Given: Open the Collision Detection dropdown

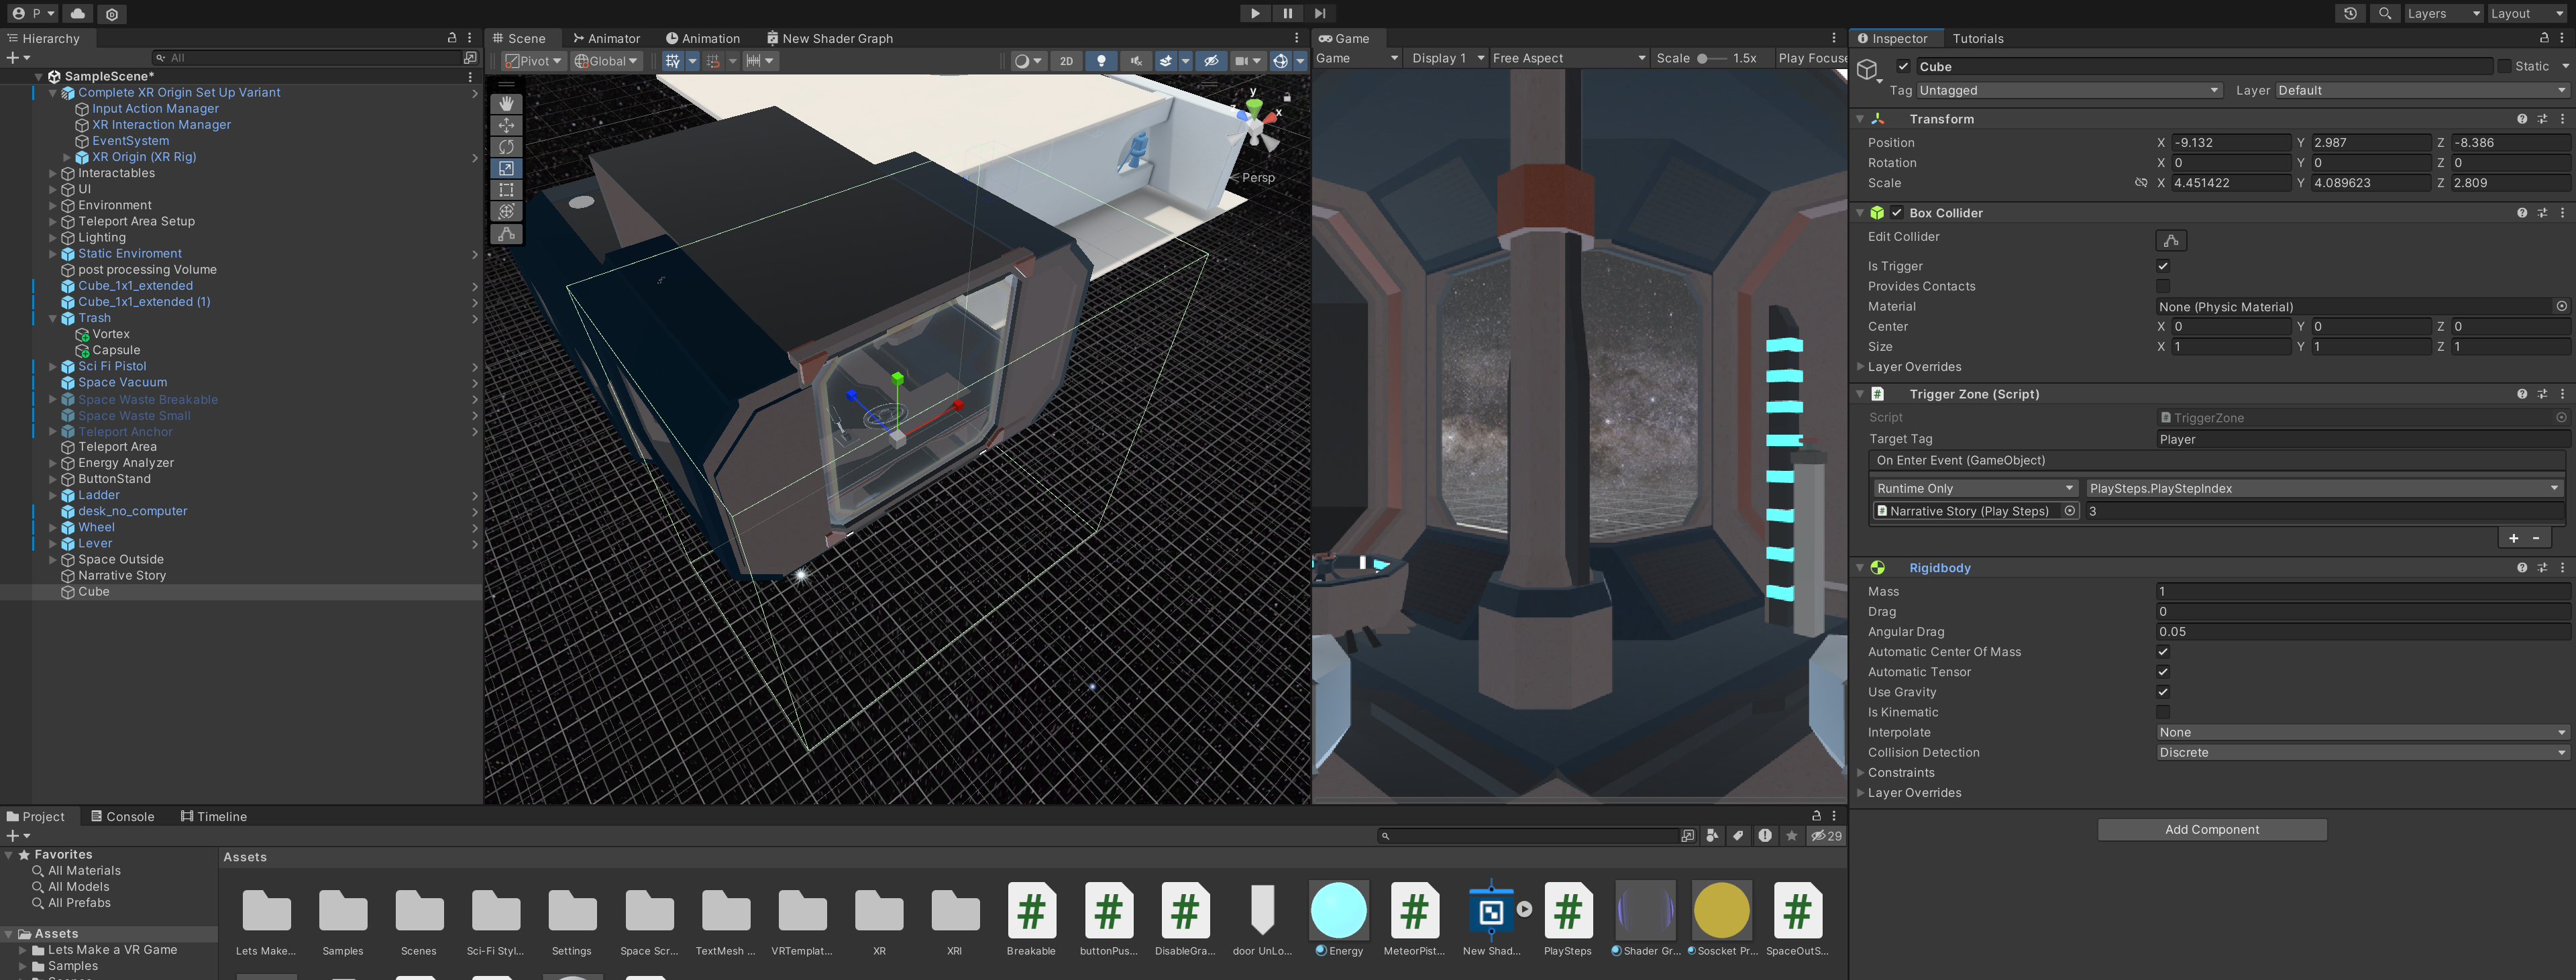Looking at the screenshot, I should click(x=2361, y=753).
